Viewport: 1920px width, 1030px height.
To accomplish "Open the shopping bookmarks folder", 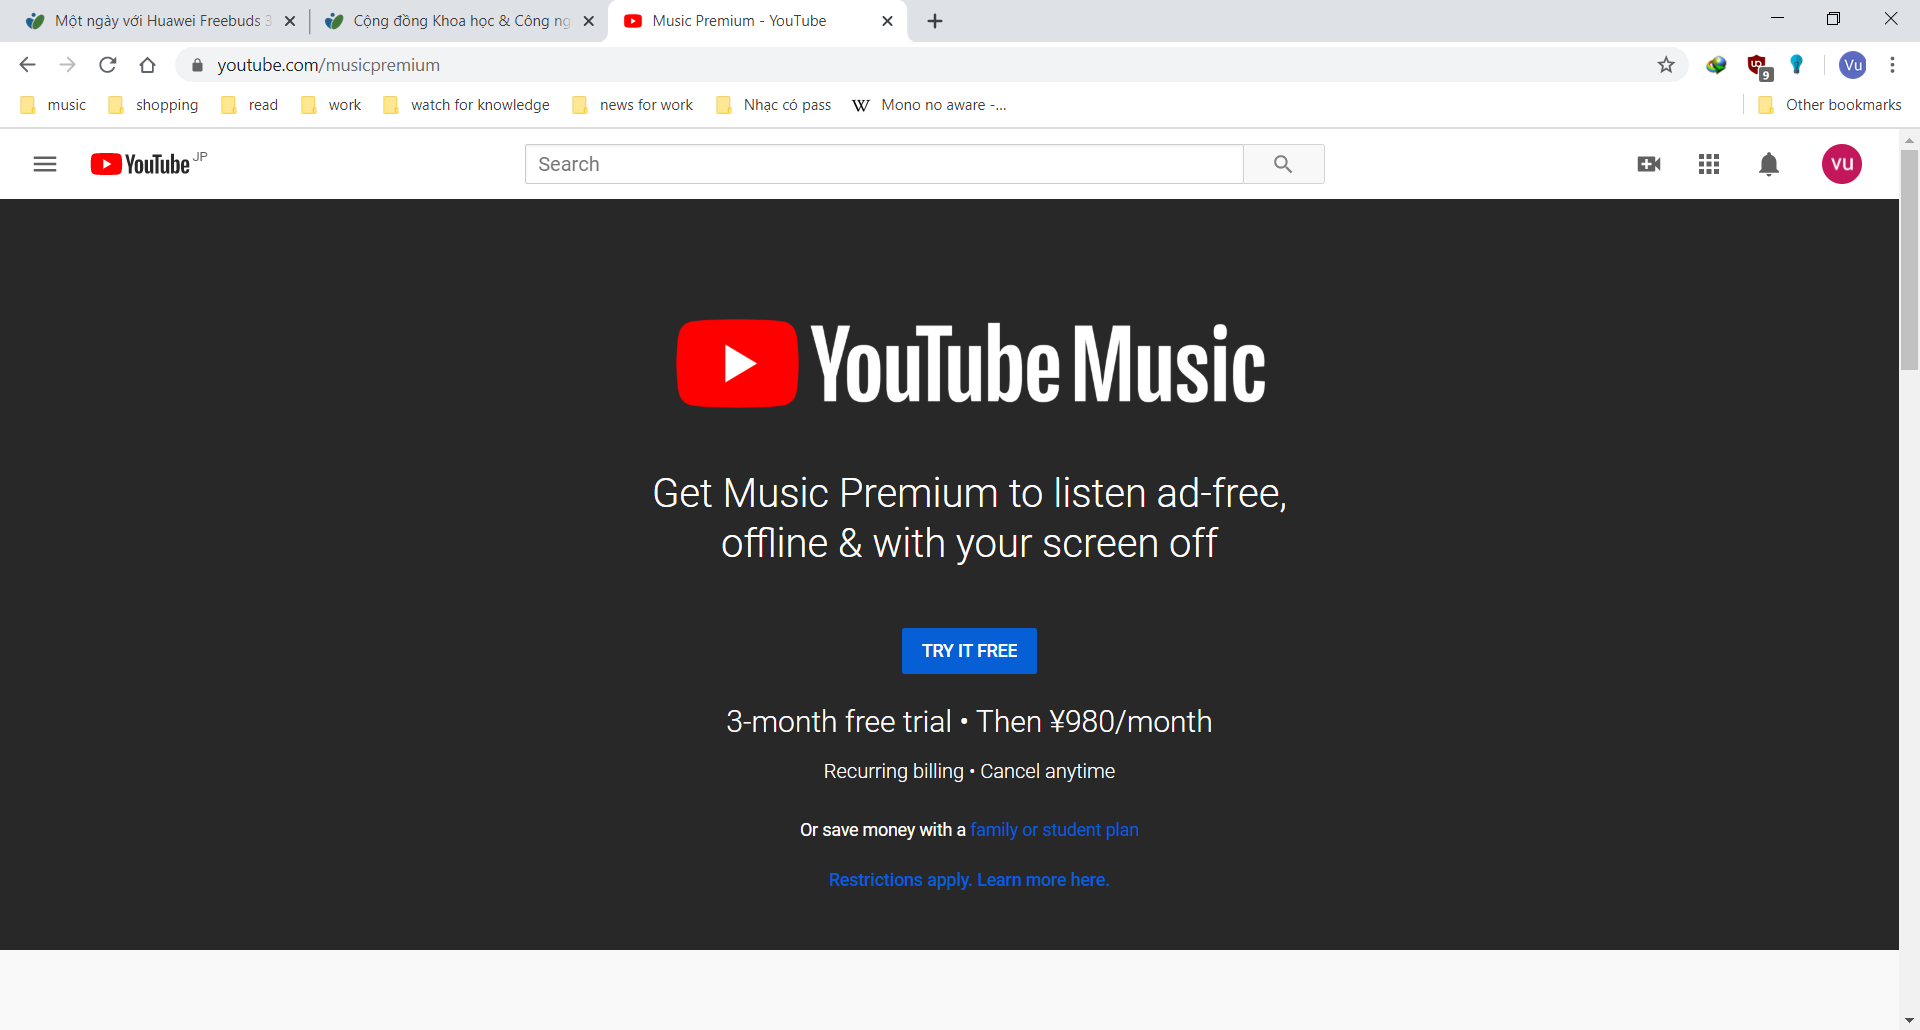I will pos(153,105).
